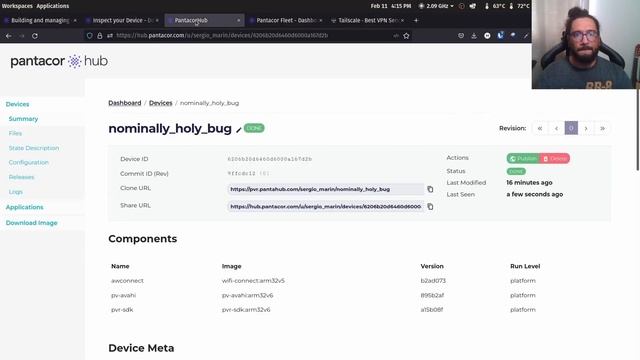
Task: Open Devices in sidebar
Action: [18, 104]
